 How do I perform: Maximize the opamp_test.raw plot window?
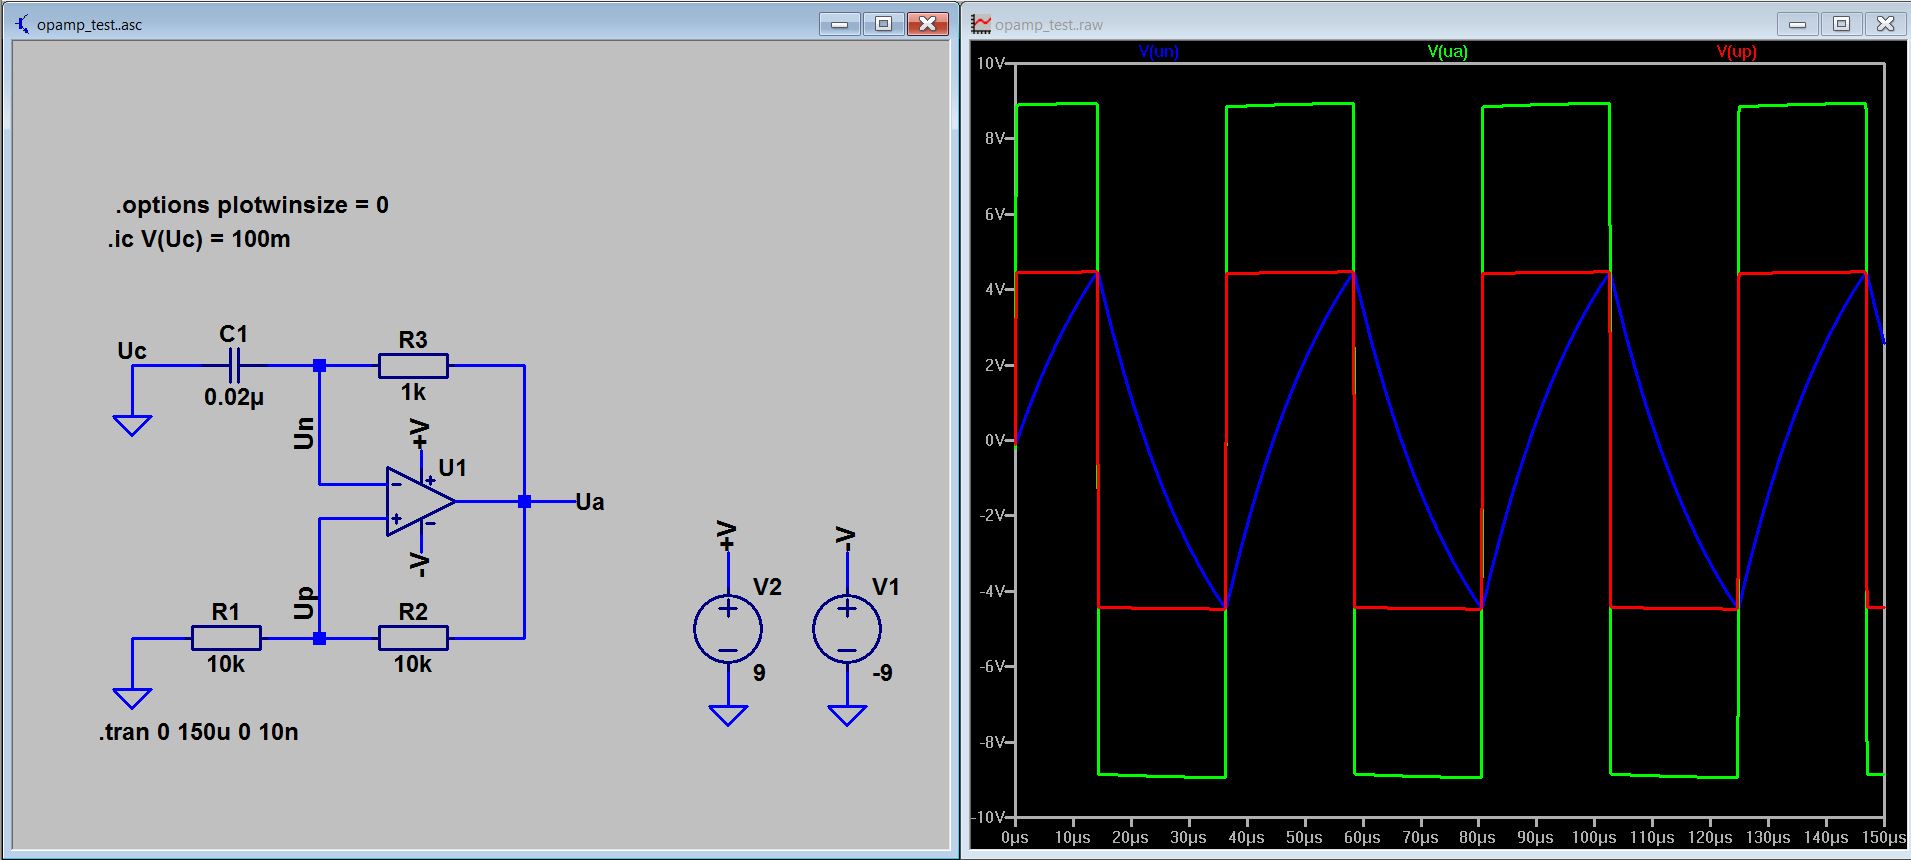click(1842, 24)
